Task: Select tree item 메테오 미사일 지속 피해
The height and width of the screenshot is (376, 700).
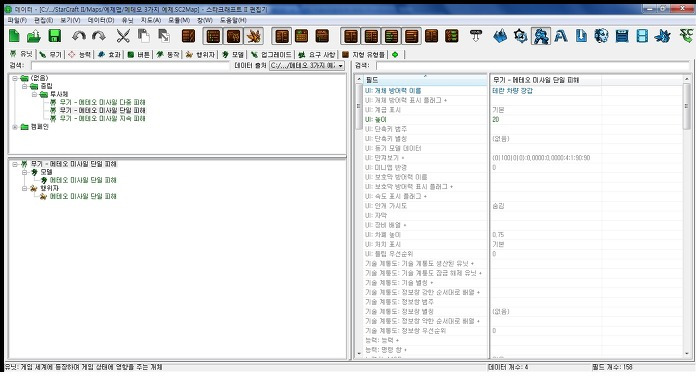Action: click(102, 118)
